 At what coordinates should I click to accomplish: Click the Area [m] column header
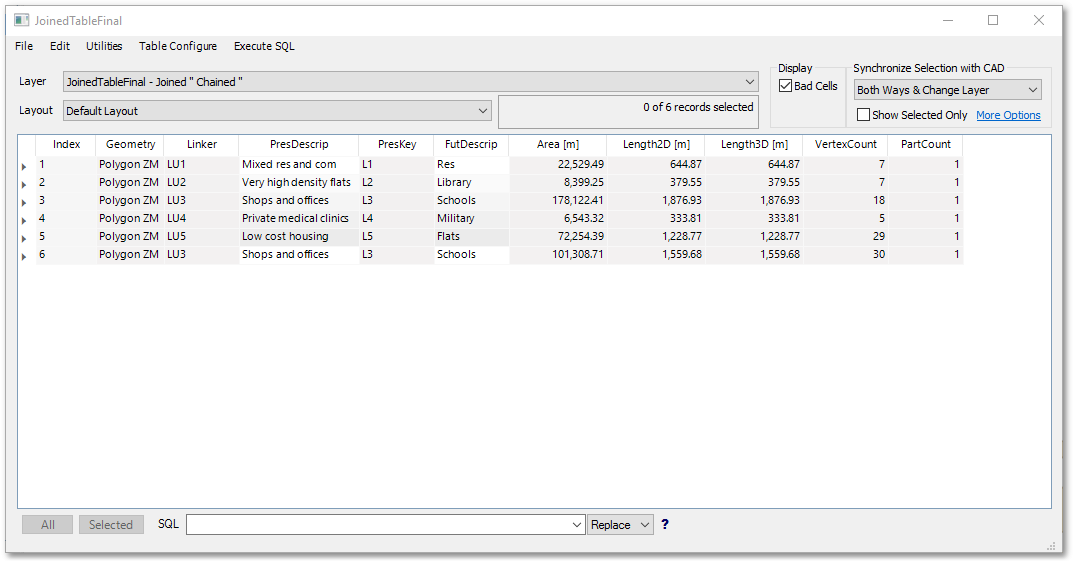(558, 145)
